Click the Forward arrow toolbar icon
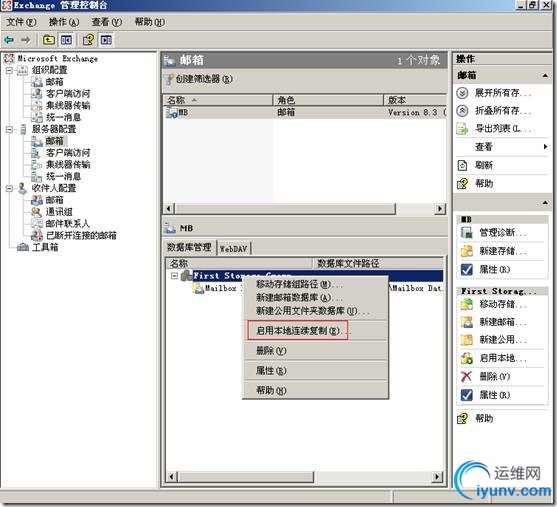The image size is (557, 507). coord(25,40)
